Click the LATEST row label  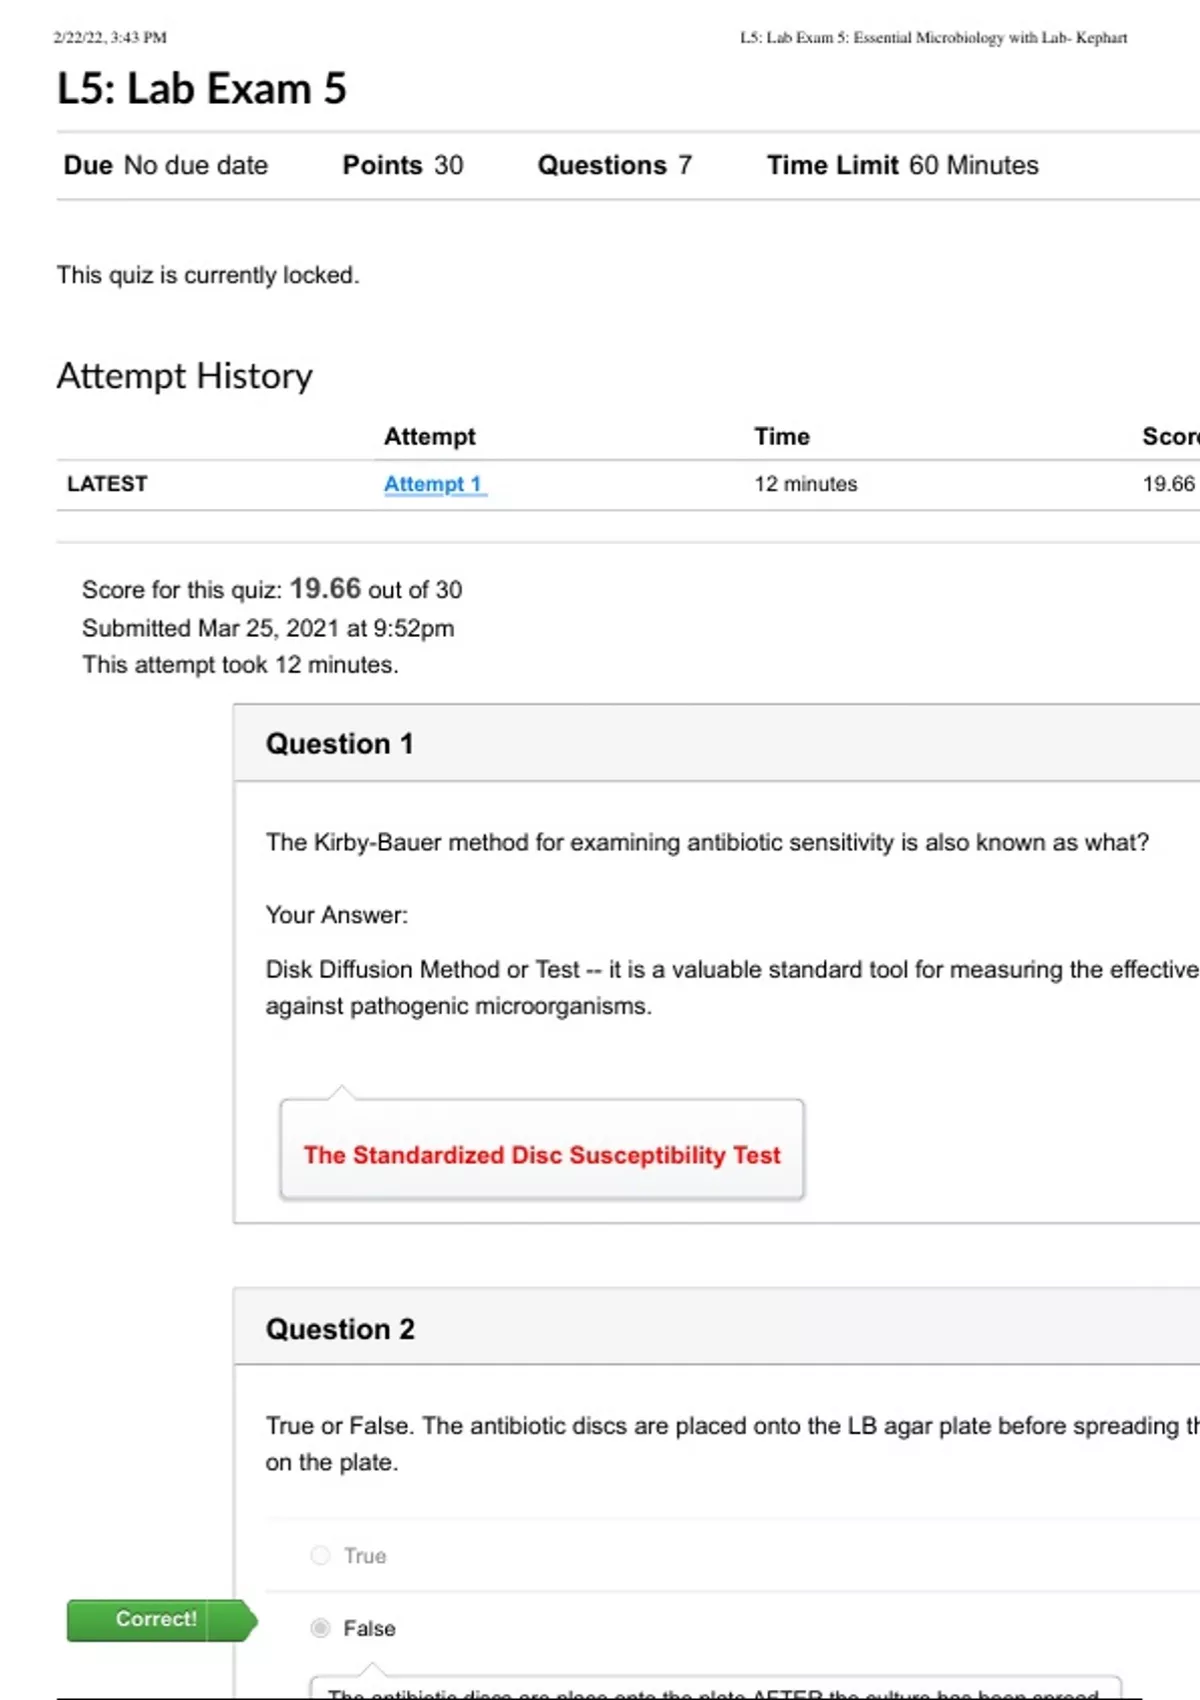click(x=107, y=484)
